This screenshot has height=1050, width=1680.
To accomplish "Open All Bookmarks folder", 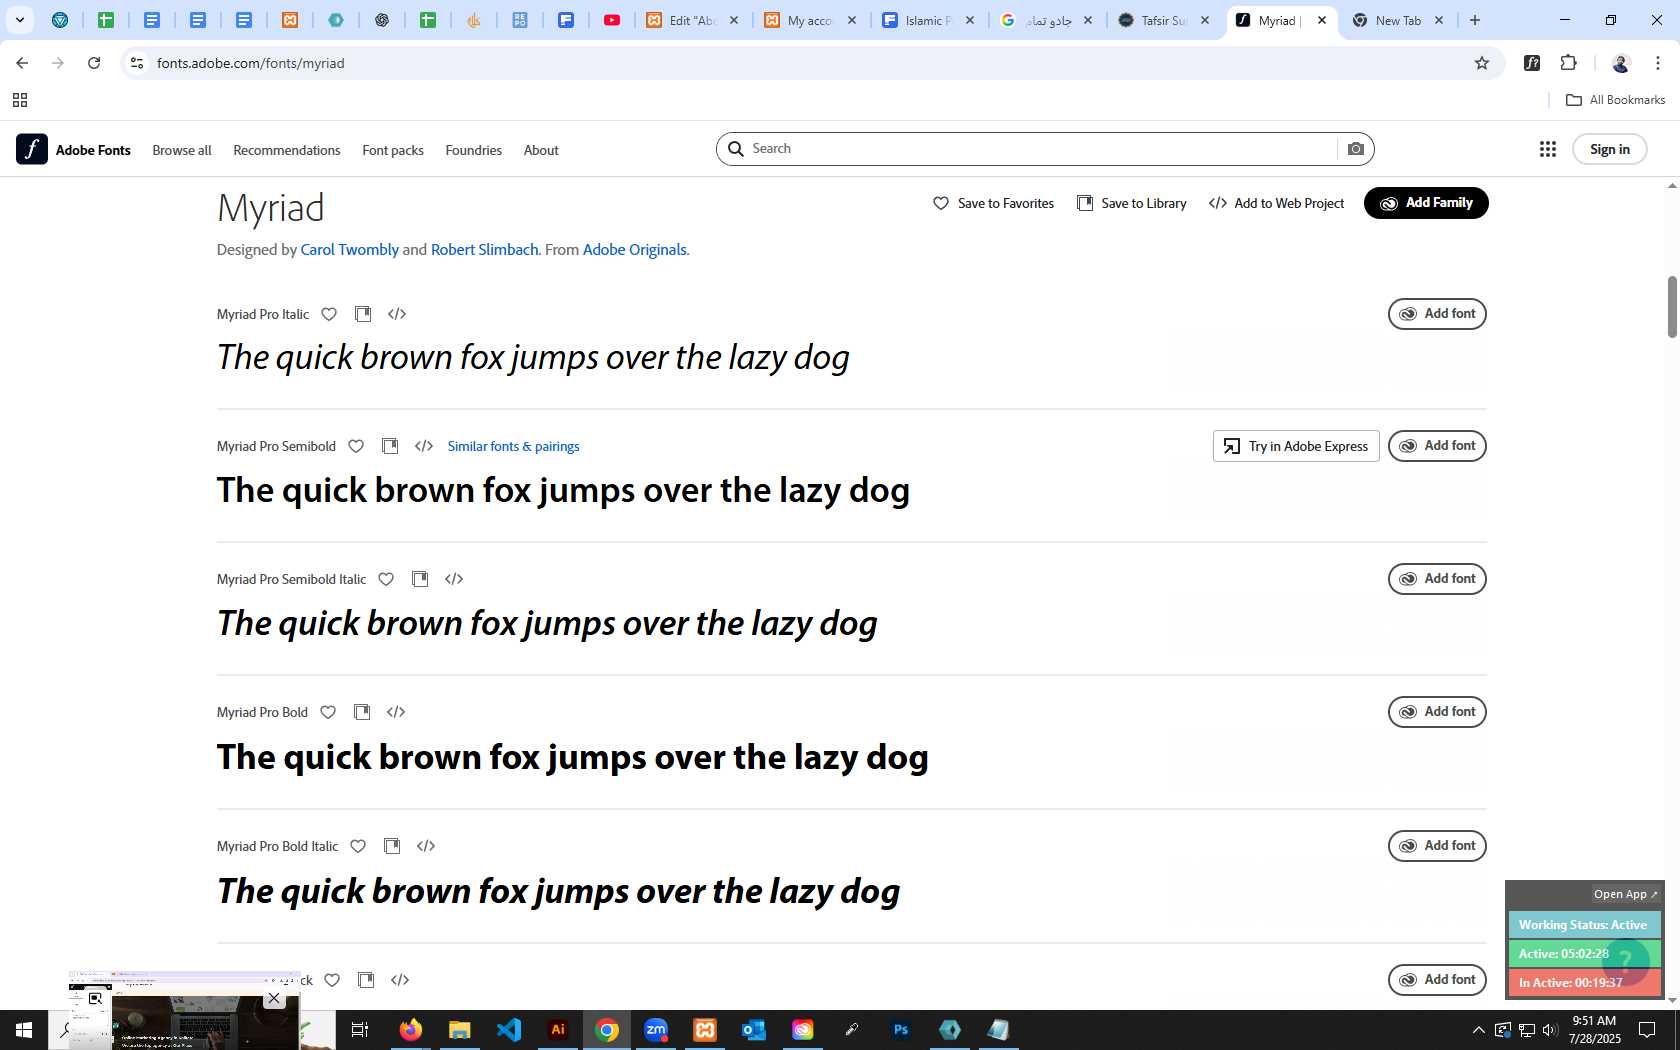I will (1615, 100).
